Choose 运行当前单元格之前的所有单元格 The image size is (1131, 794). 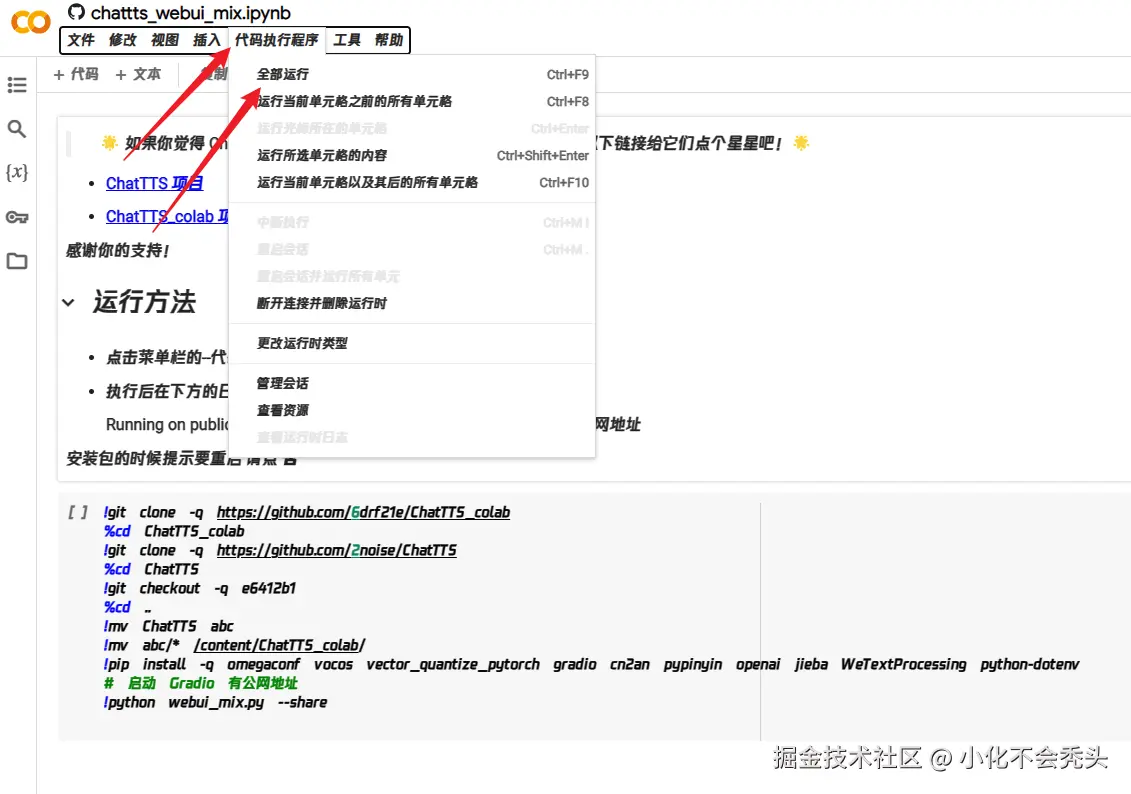coord(412,101)
